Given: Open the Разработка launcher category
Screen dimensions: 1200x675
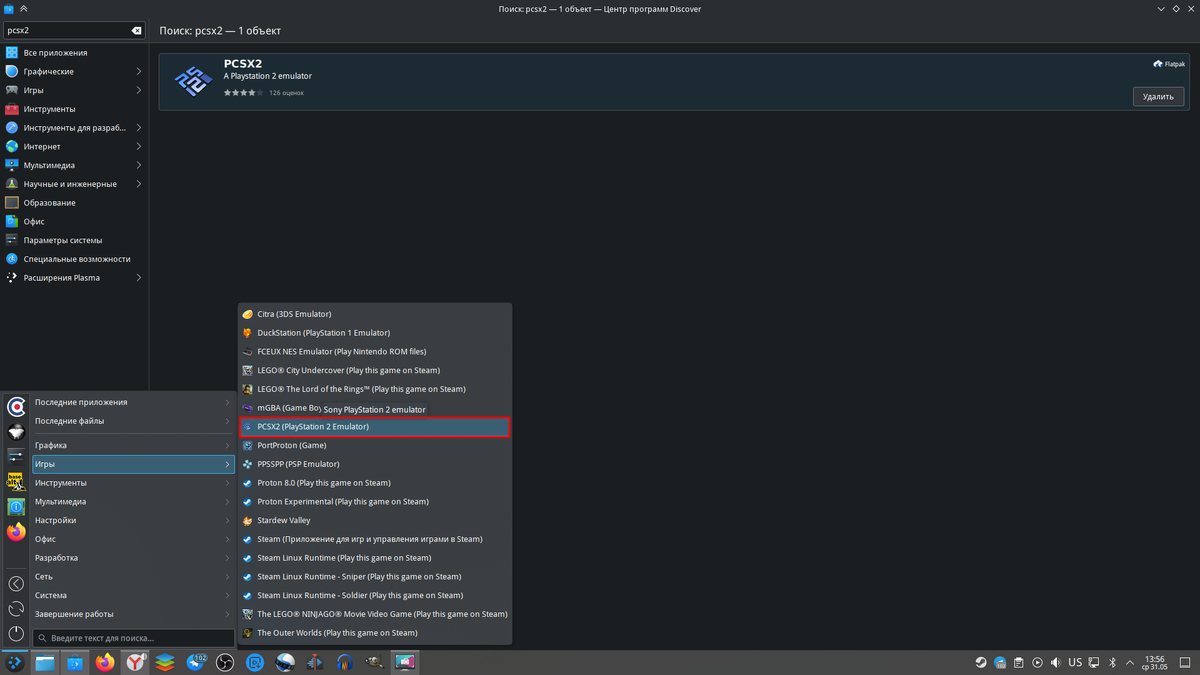Looking at the screenshot, I should (133, 558).
